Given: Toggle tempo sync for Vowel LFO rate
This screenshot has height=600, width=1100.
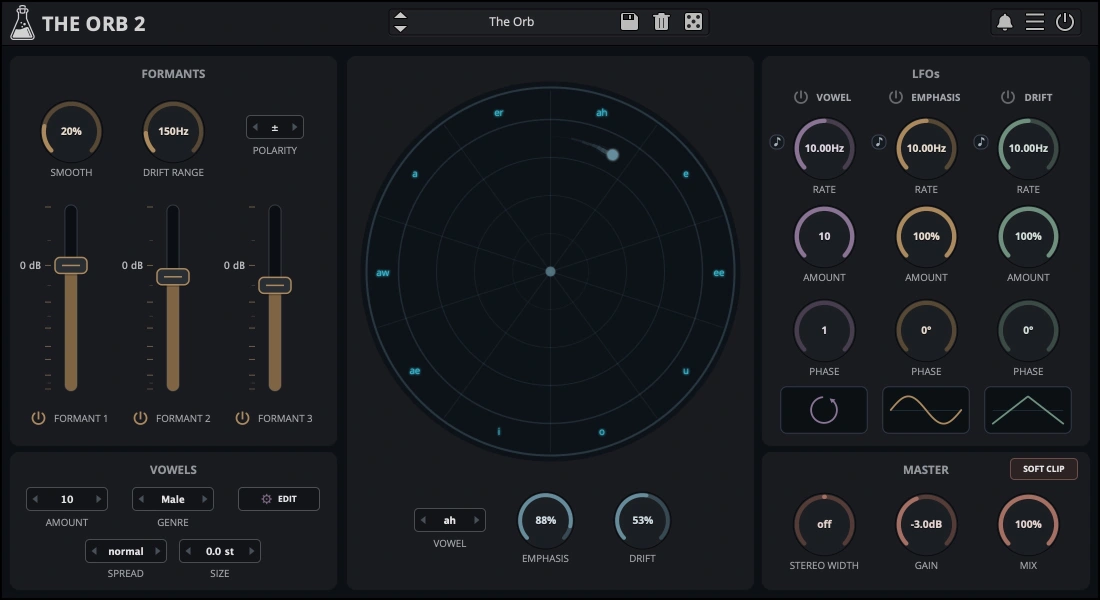Looking at the screenshot, I should 777,142.
